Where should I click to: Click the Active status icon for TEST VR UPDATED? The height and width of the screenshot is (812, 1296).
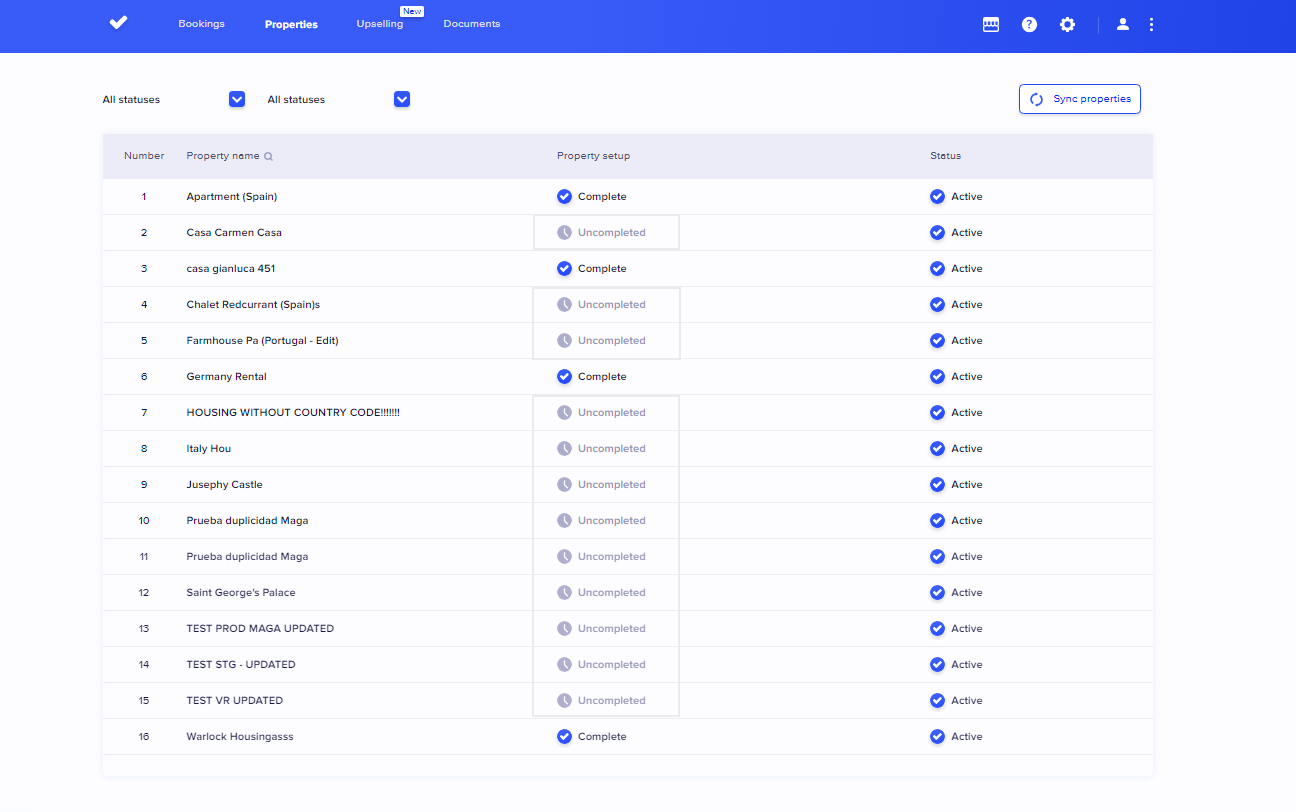[937, 701]
